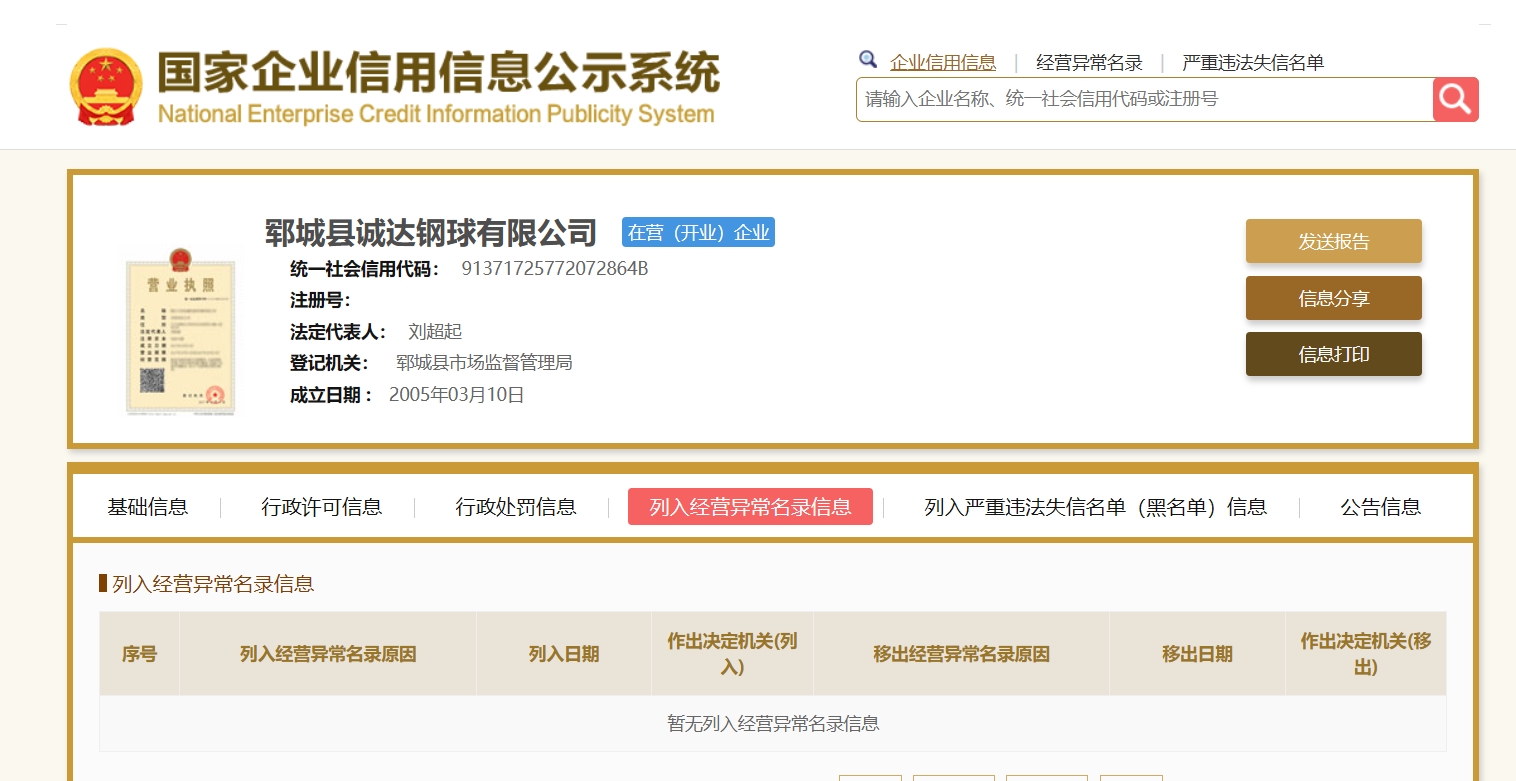Click the legal representative name 刘超起

(435, 332)
